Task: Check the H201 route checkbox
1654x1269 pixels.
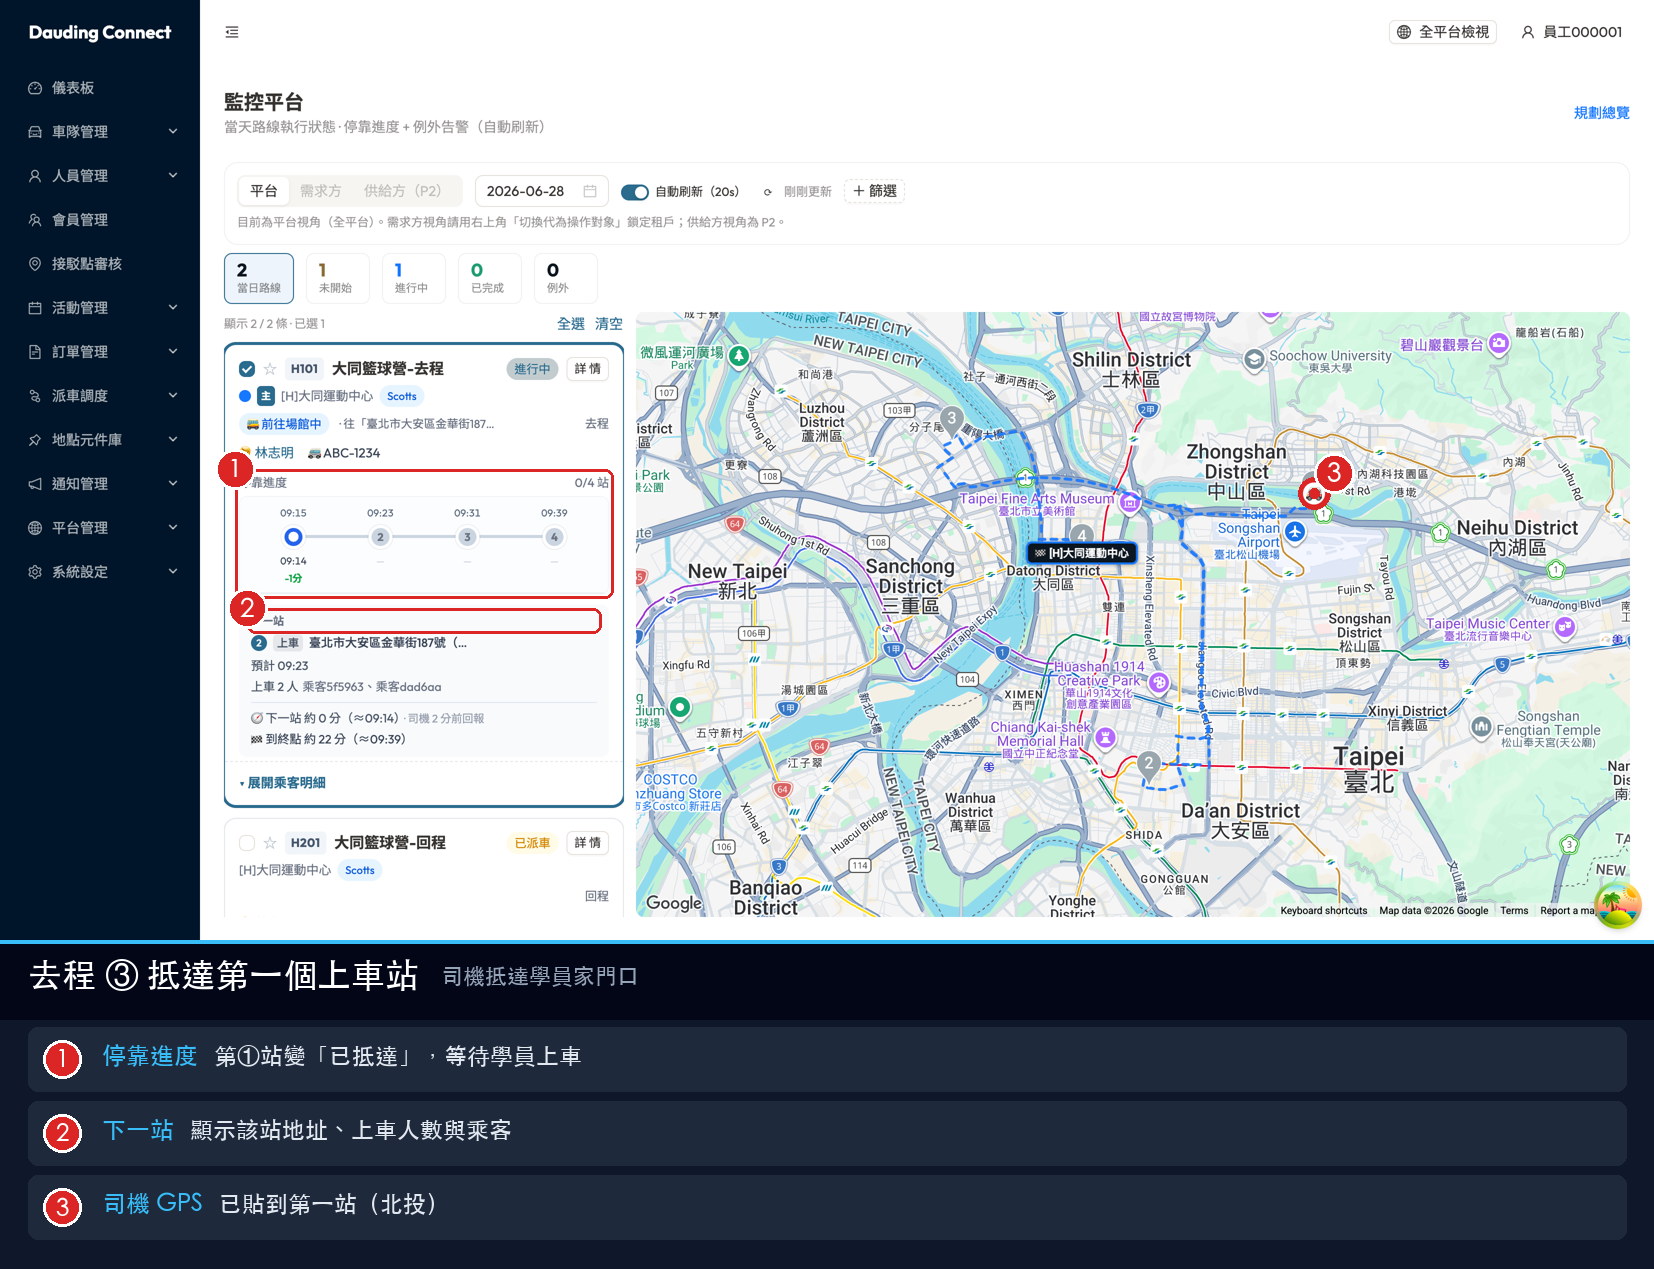Action: point(247,843)
